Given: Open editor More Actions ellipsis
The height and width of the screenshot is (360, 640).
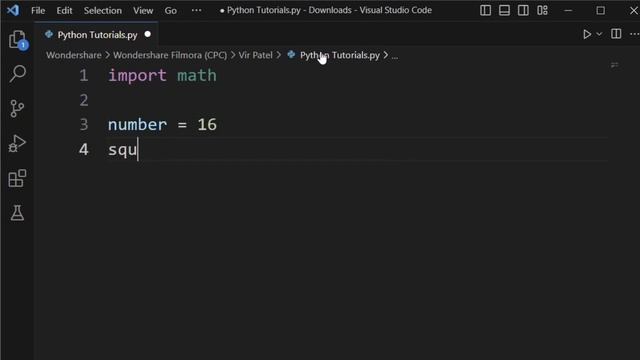Looking at the screenshot, I should coord(634,34).
